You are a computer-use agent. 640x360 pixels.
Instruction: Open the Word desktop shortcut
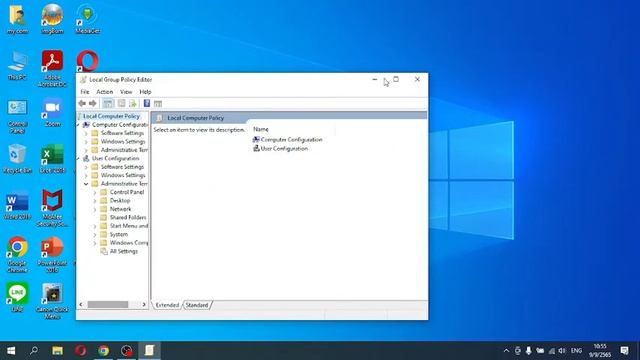(x=17, y=205)
